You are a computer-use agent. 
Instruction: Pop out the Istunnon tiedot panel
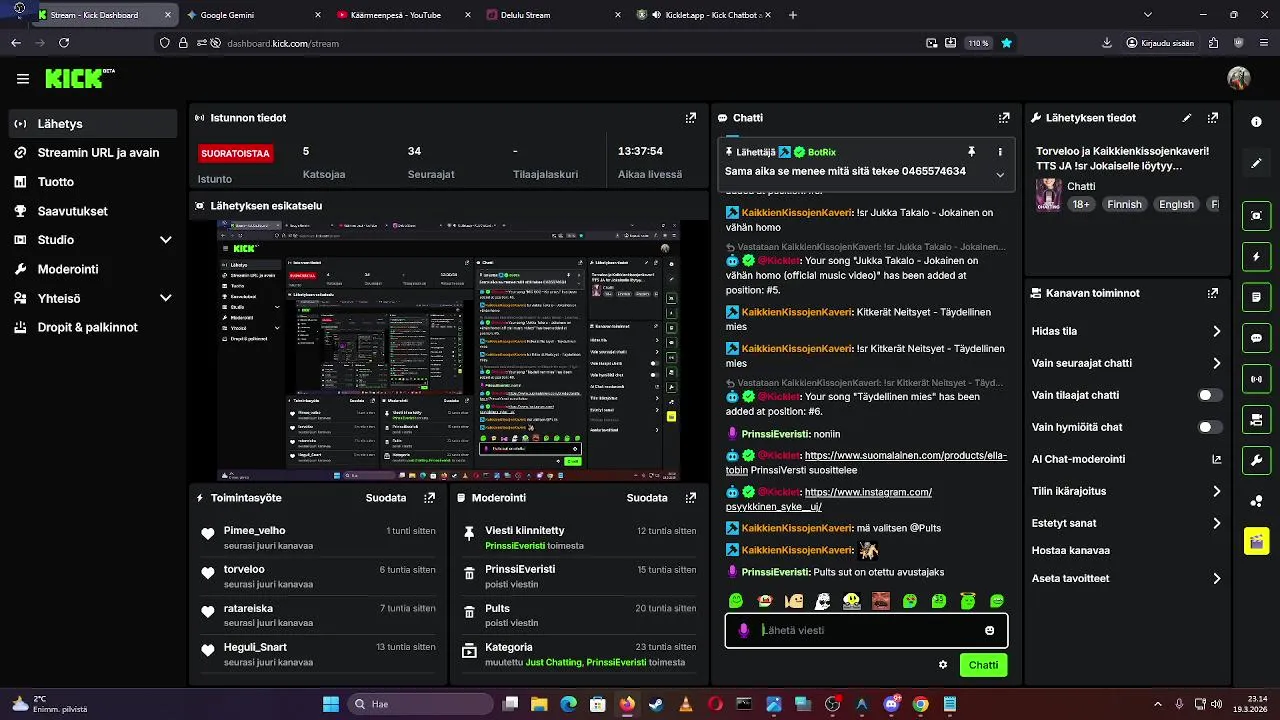[690, 118]
